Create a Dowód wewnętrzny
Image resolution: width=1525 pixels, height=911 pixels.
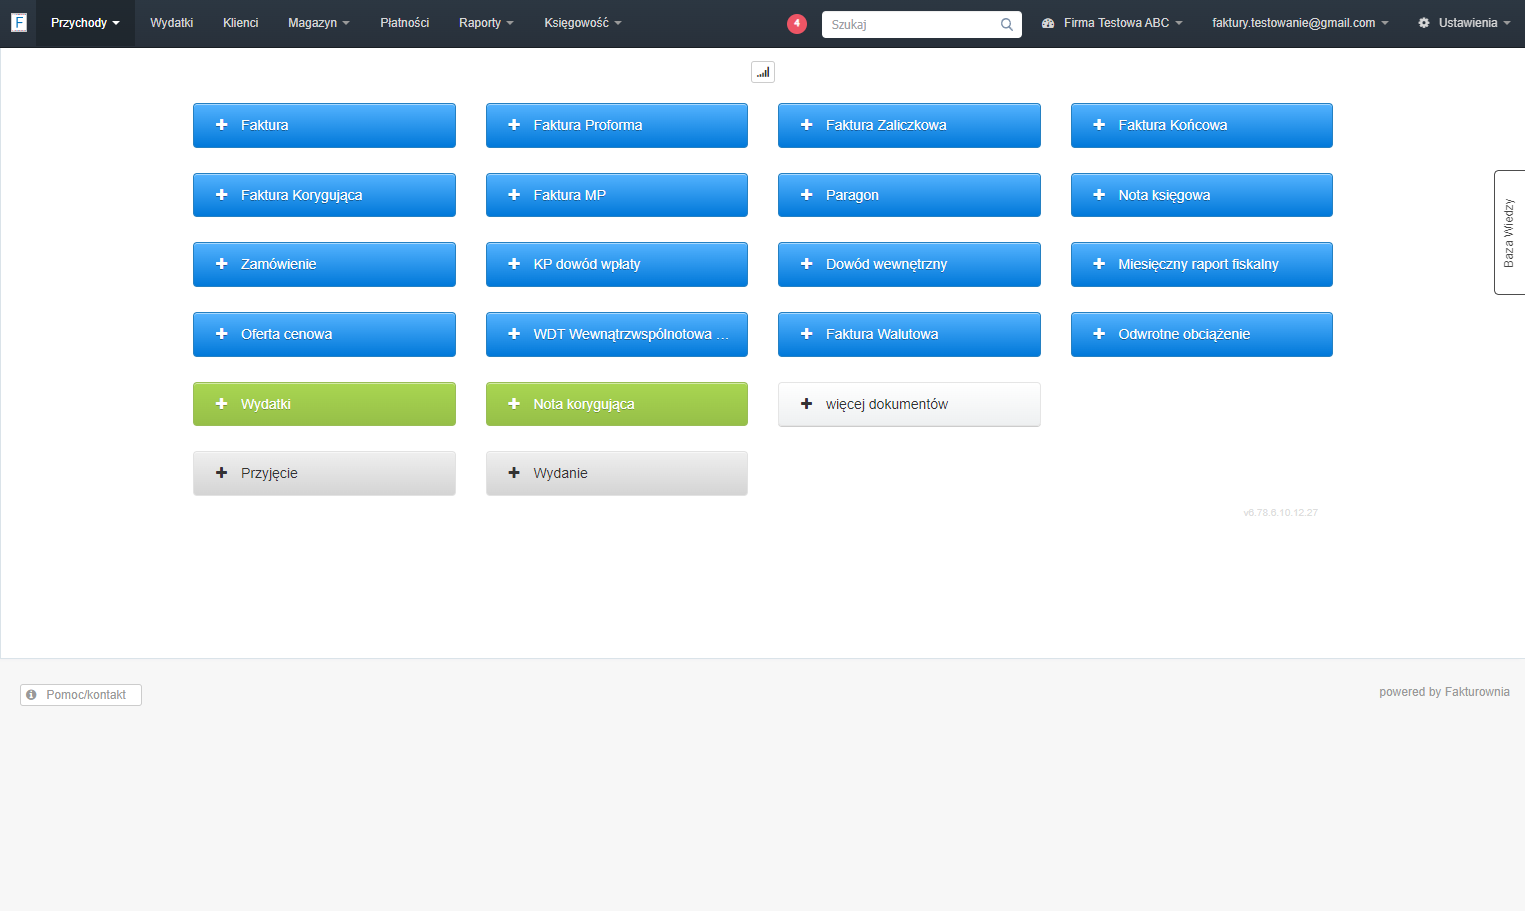(909, 264)
